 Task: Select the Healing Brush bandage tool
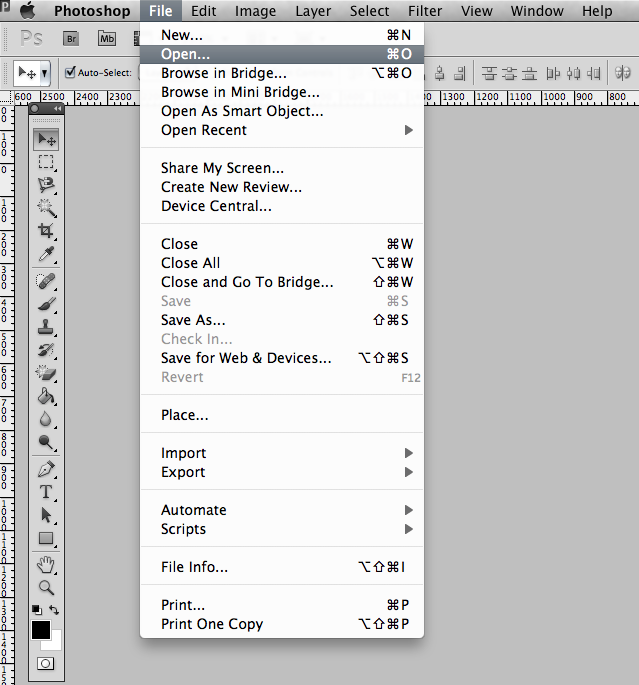46,281
